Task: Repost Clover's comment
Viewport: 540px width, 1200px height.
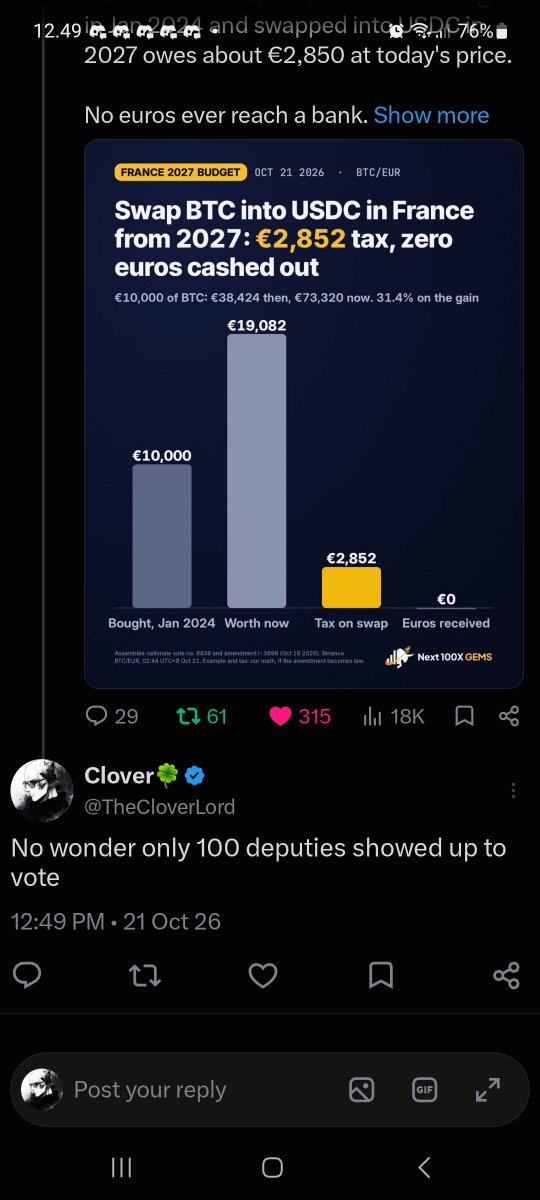Action: (145, 975)
